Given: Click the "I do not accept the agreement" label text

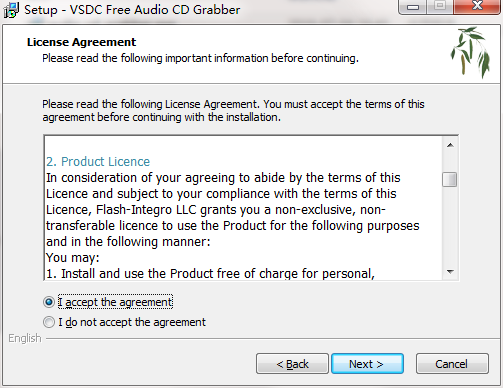Looking at the screenshot, I should point(132,322).
